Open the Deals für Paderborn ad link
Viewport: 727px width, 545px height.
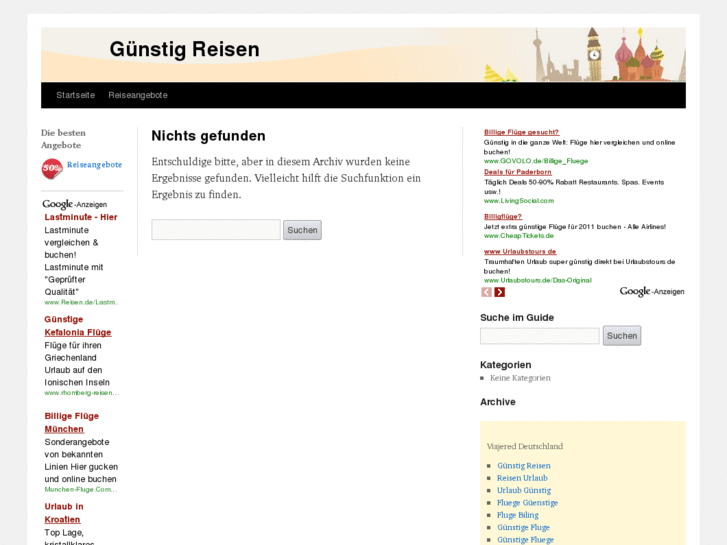pos(518,172)
